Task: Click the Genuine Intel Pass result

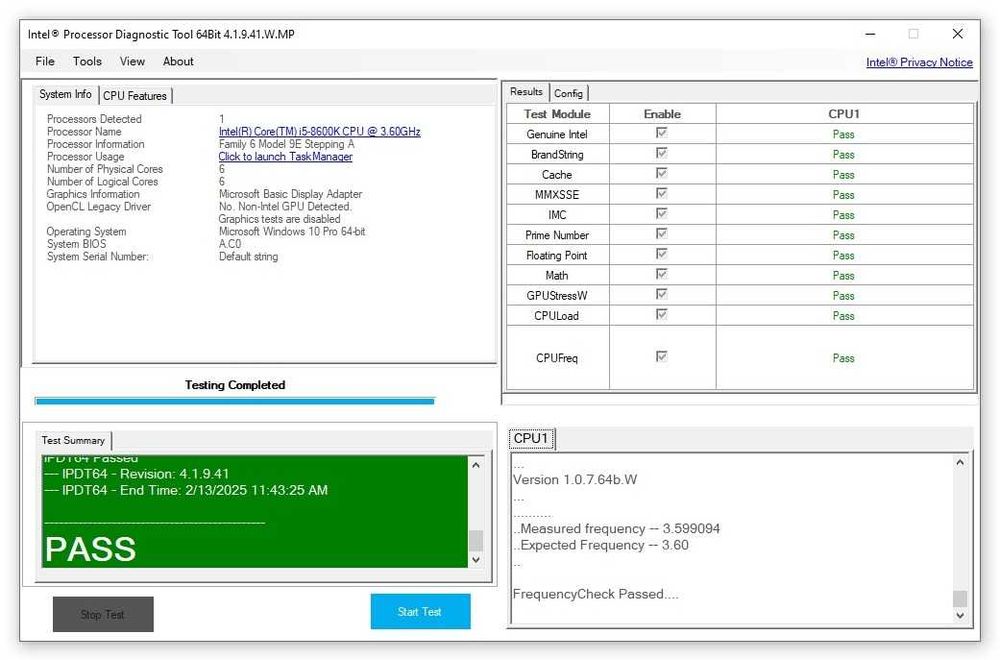Action: tap(843, 135)
